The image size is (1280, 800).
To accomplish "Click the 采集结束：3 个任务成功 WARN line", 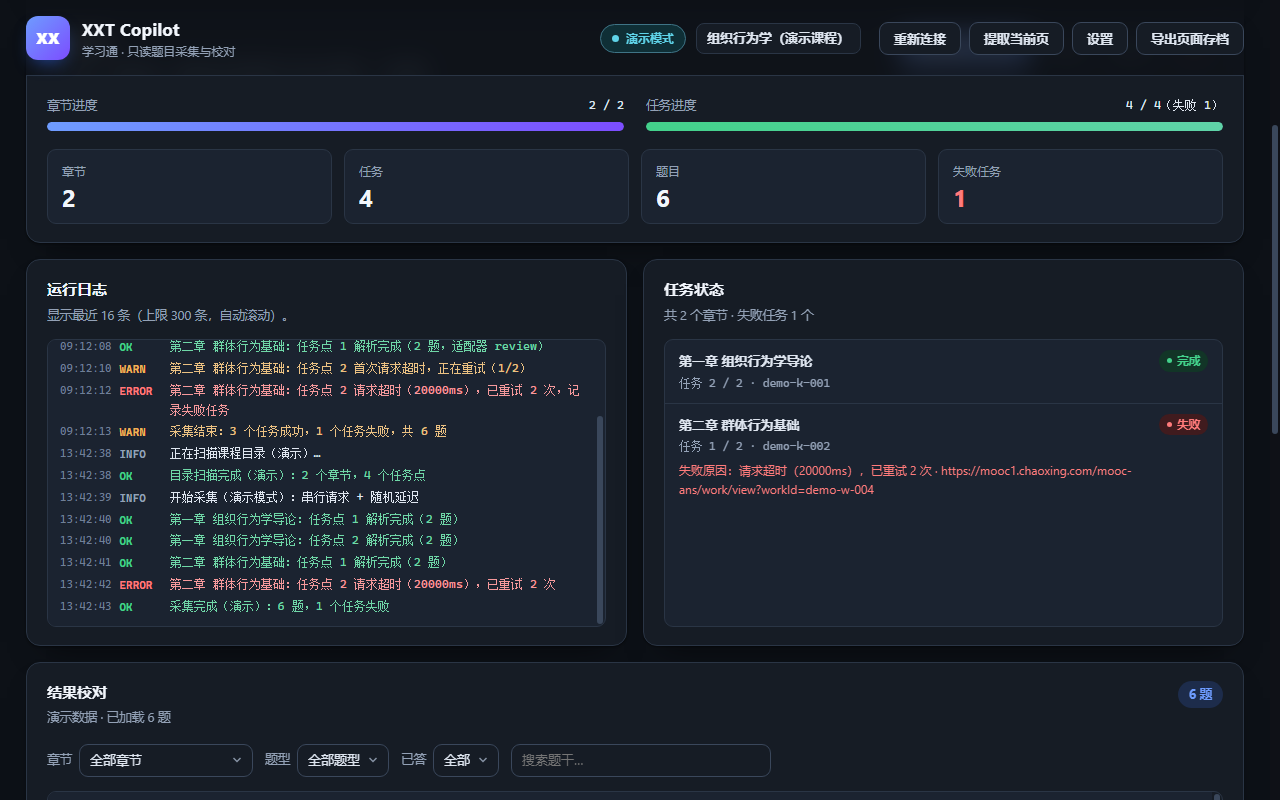I will coord(321,431).
